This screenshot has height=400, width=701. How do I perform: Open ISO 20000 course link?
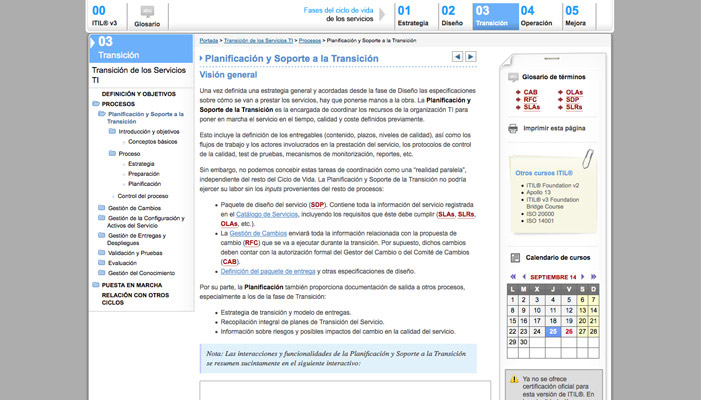(540, 214)
